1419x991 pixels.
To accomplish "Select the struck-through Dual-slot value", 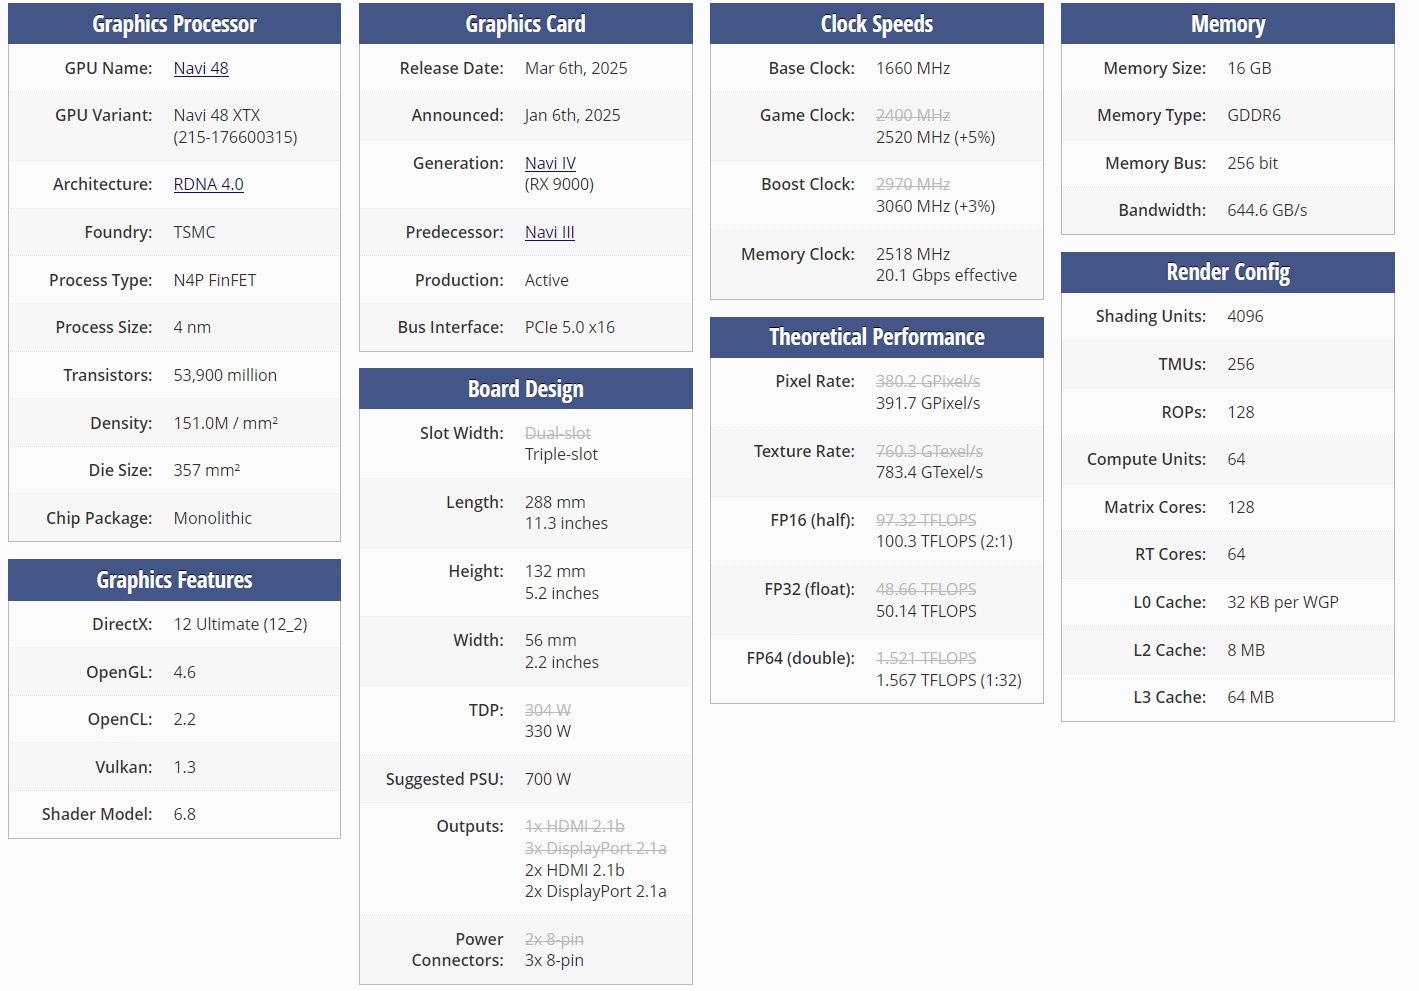I will click(558, 433).
